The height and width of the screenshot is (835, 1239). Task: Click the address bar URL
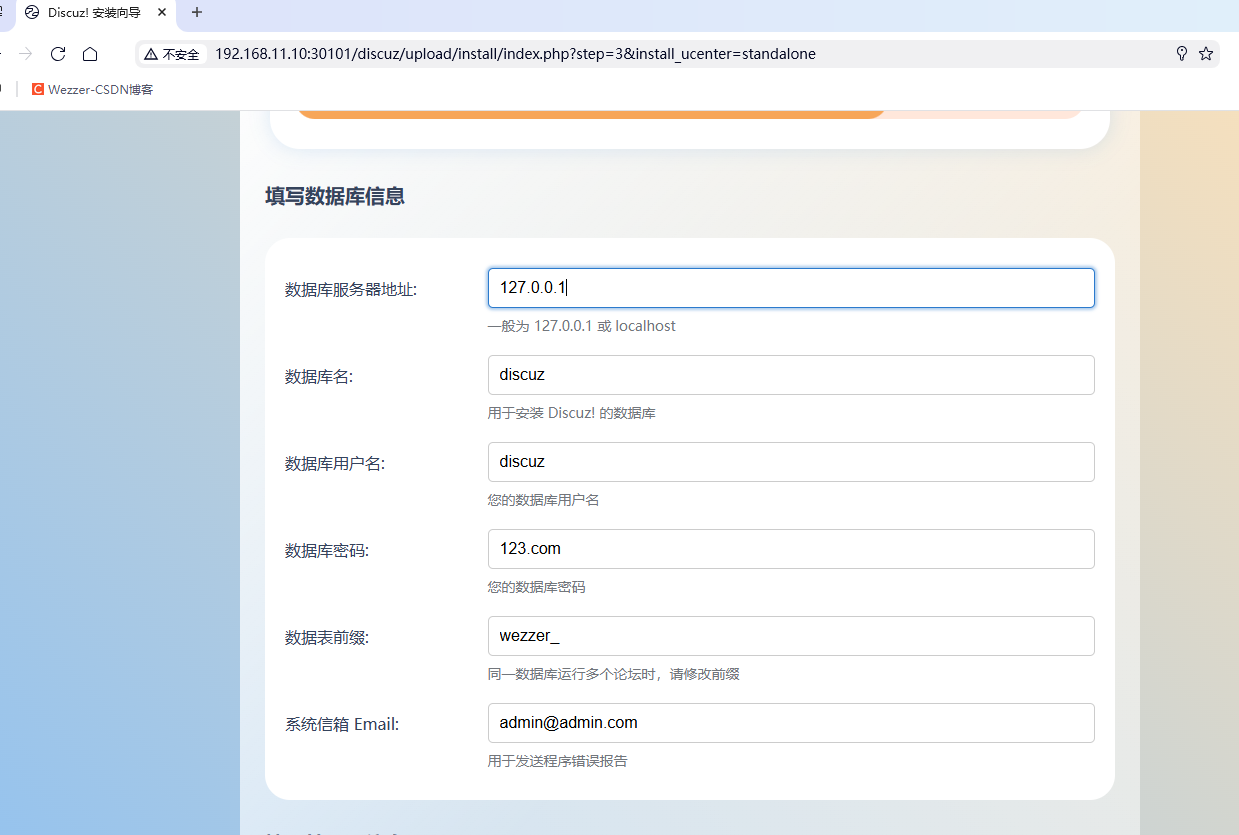[x=515, y=54]
